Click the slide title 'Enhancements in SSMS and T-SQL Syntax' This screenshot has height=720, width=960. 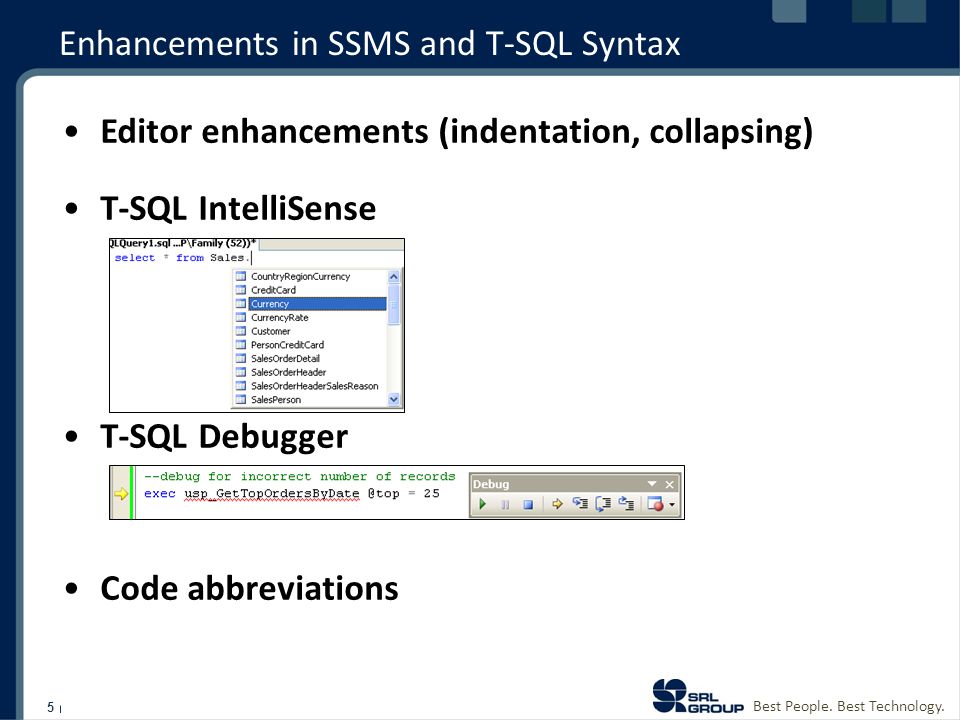tap(370, 44)
